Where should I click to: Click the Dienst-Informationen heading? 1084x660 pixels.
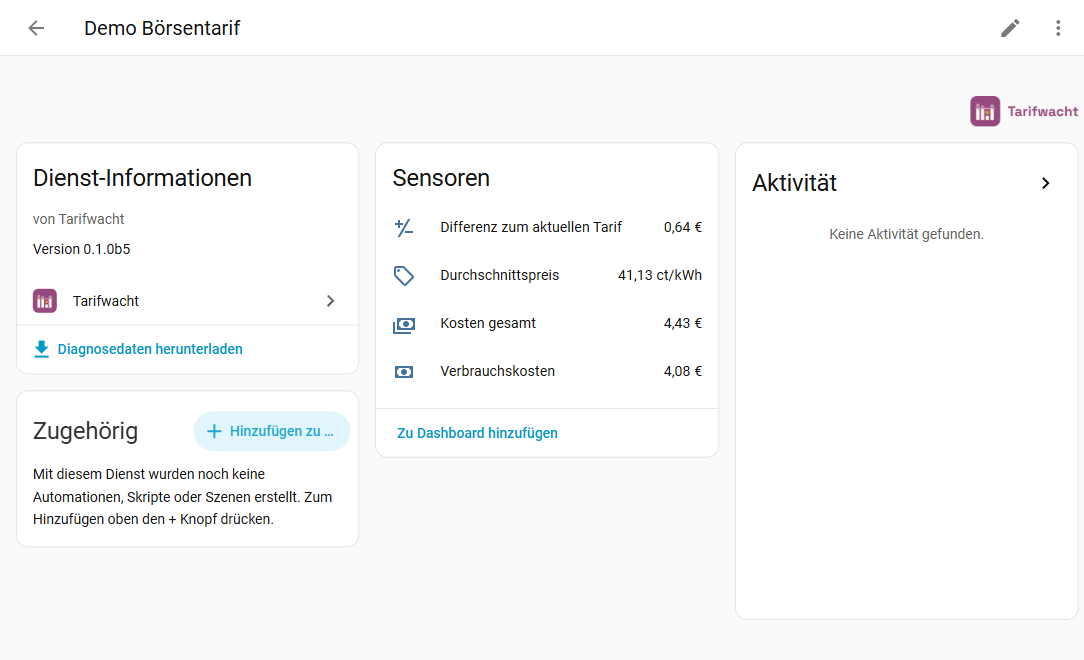pyautogui.click(x=142, y=178)
